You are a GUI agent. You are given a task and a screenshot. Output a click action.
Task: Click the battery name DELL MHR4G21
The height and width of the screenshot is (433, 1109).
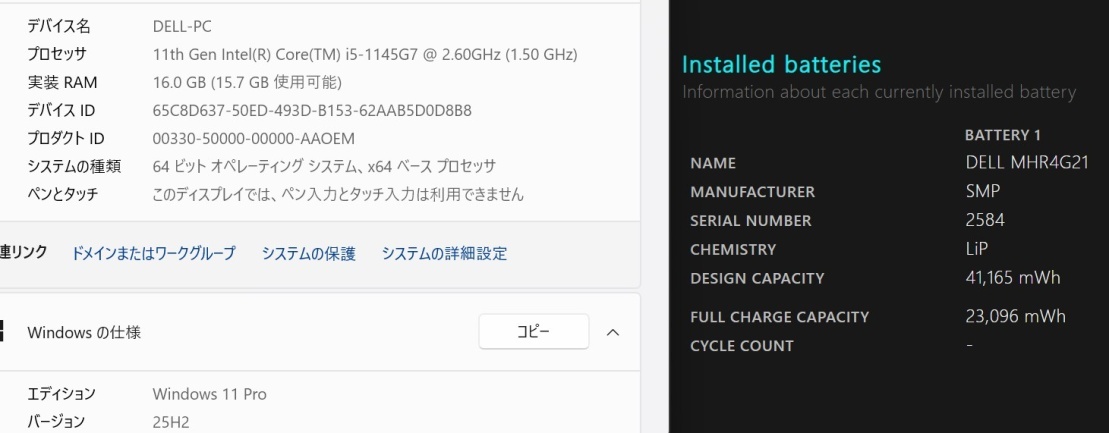[x=1026, y=162]
